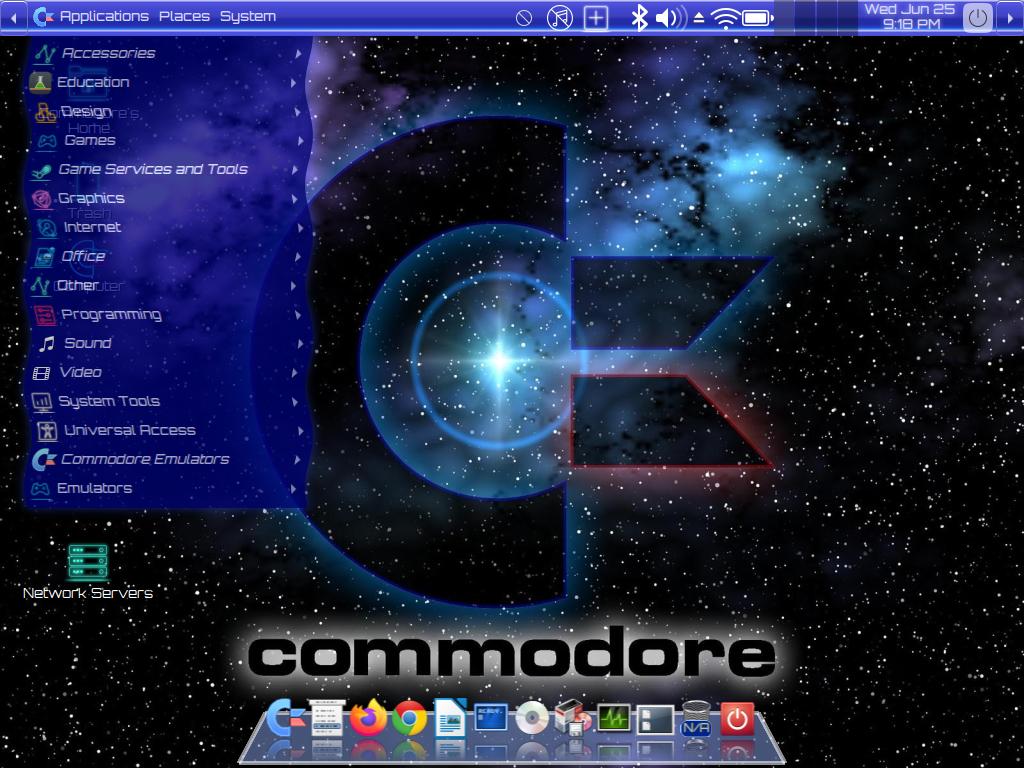Launch LibreOffice Writer from the dock
The width and height of the screenshot is (1024, 768).
click(x=450, y=718)
